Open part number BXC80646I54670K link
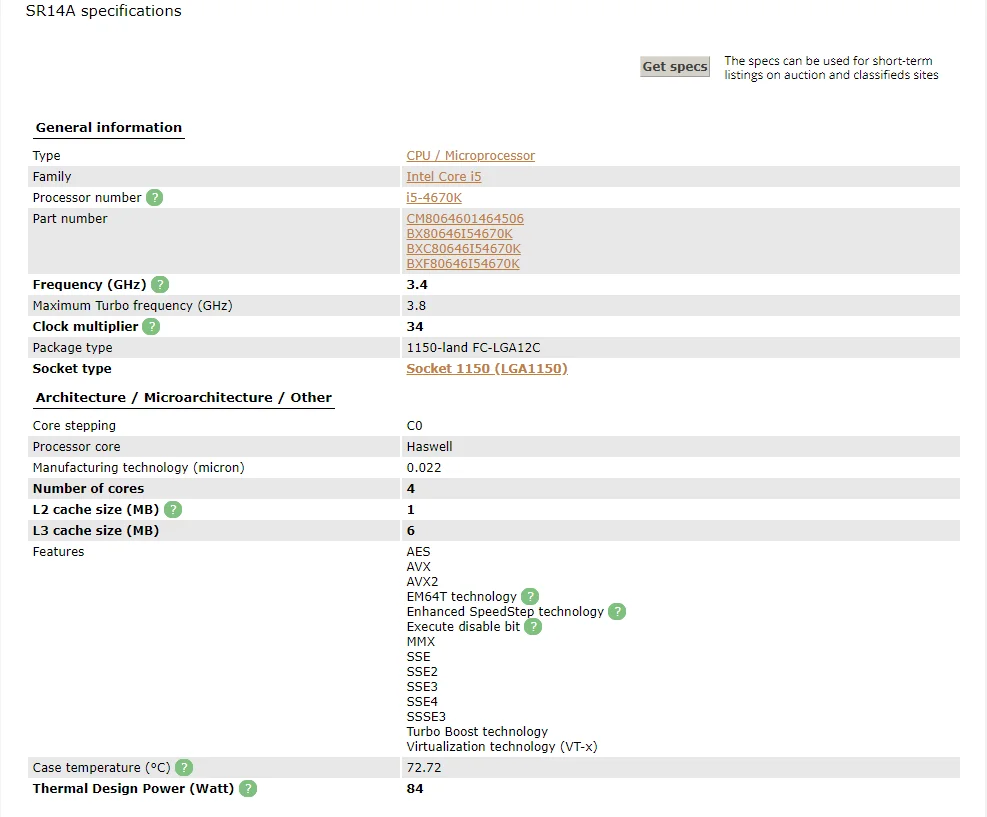Screen dimensions: 987x817 point(464,249)
